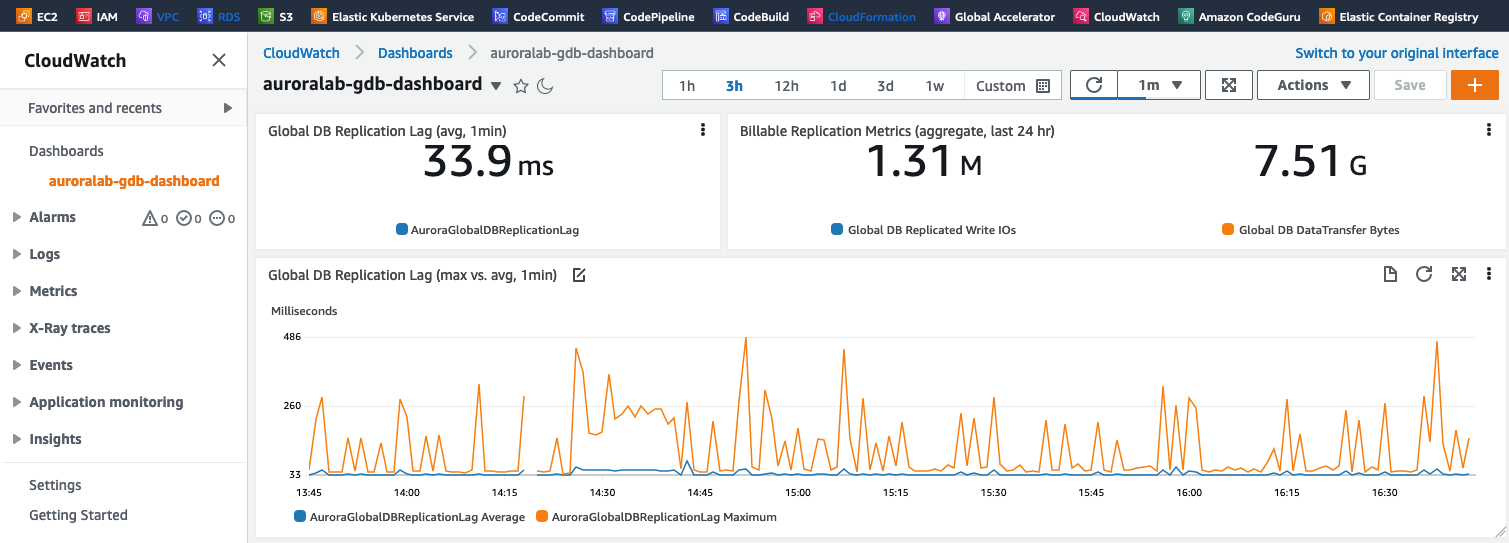
Task: Open the CloudWatch shortcut in top bar
Action: click(x=1116, y=16)
